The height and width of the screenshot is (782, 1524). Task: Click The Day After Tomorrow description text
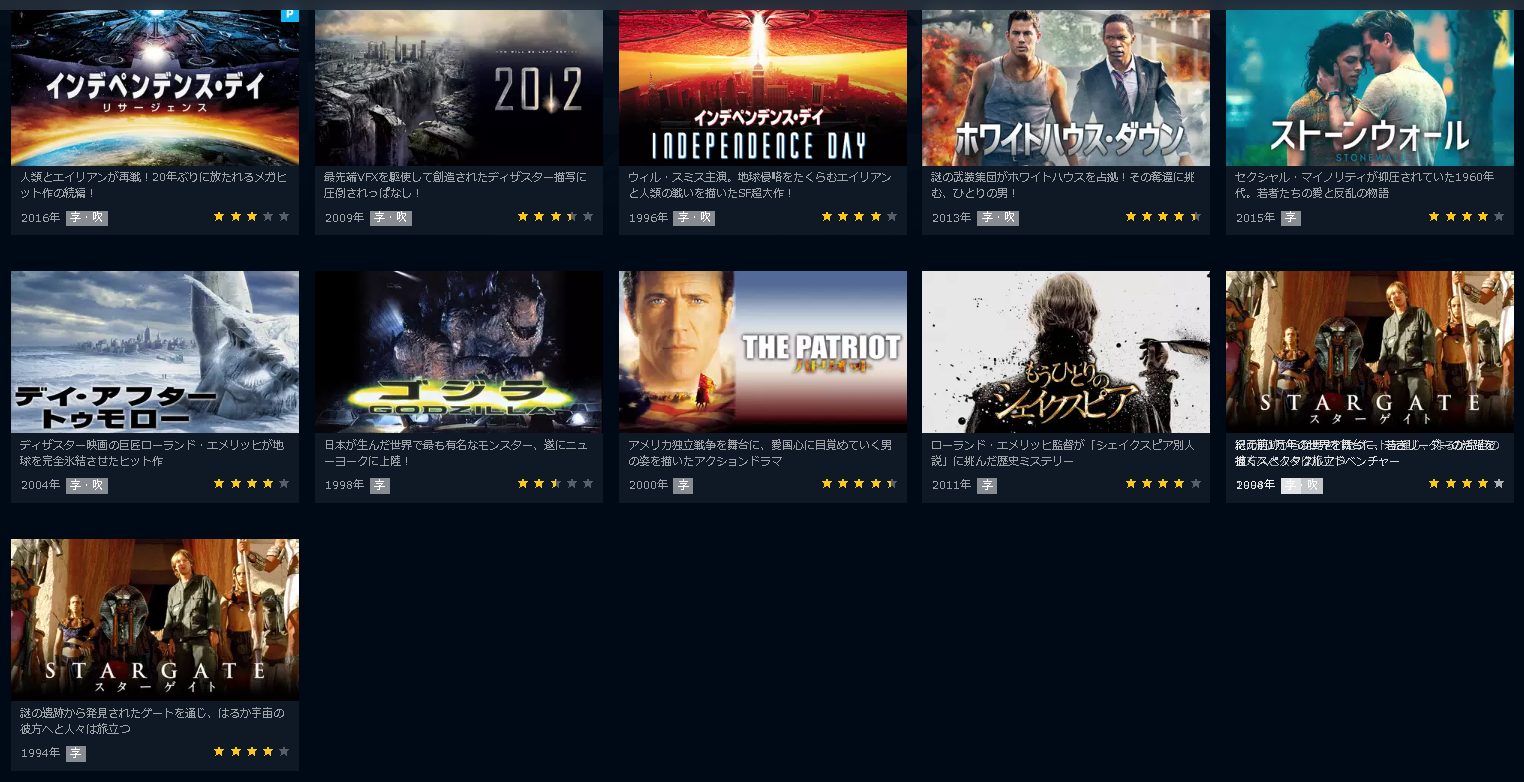[x=152, y=453]
